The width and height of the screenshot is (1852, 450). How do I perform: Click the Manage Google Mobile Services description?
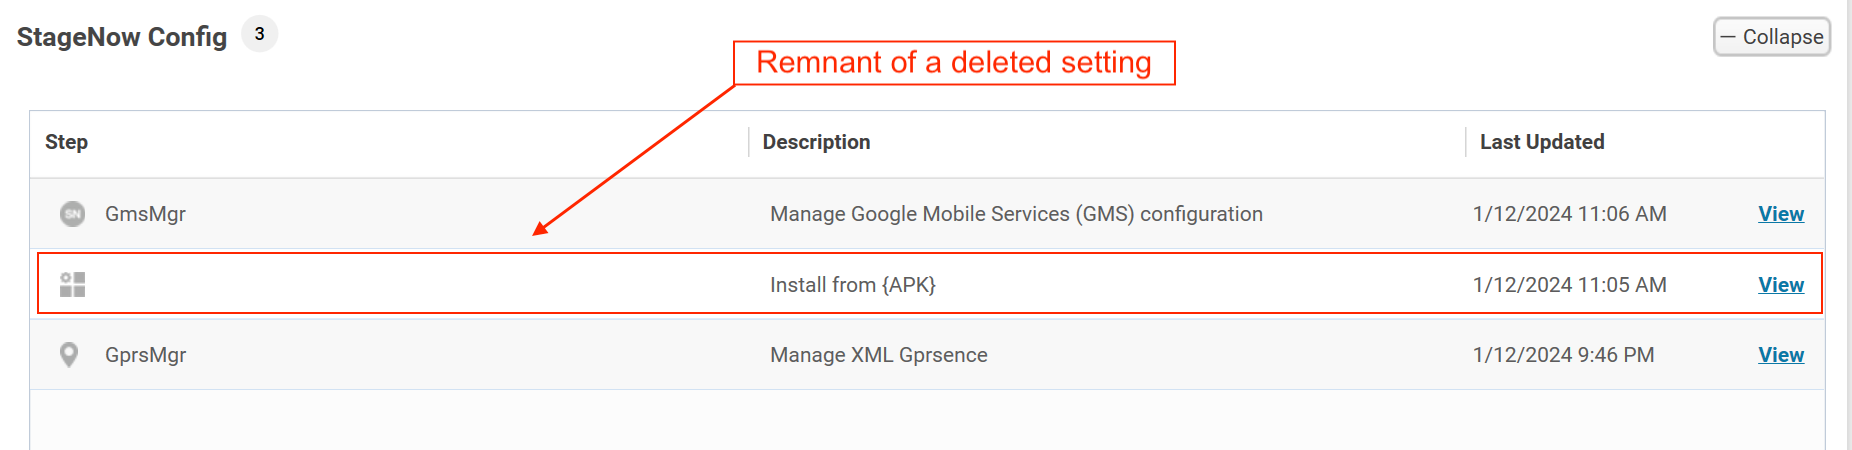coord(1015,214)
